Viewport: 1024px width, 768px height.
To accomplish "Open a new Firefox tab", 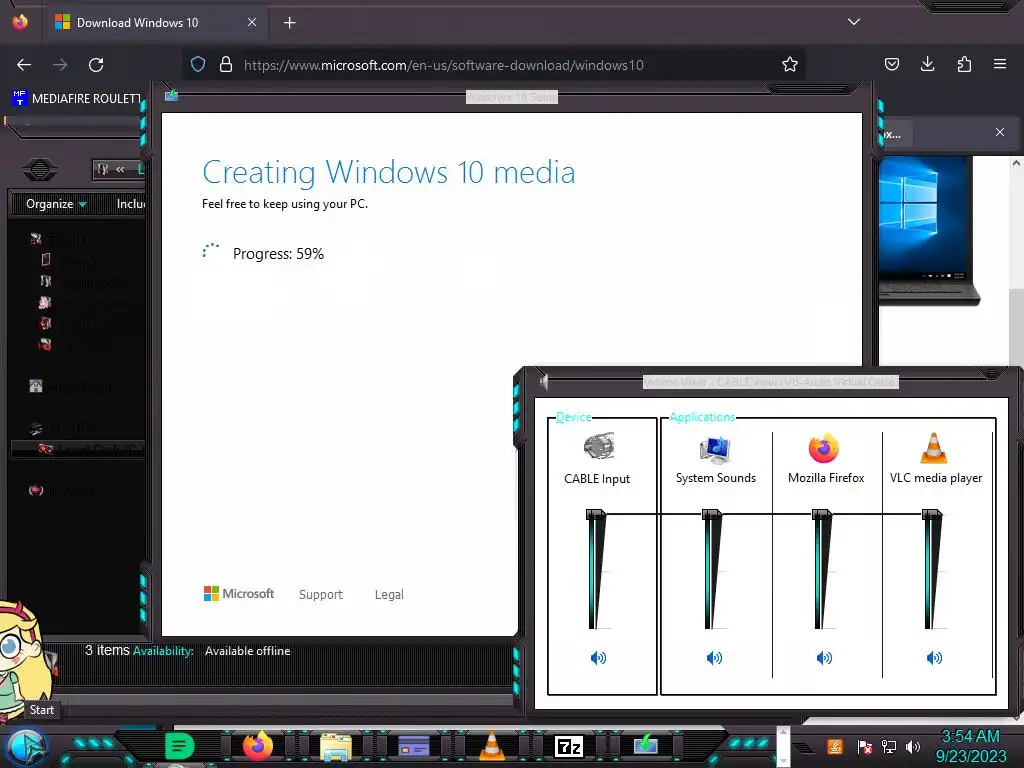I will point(289,23).
